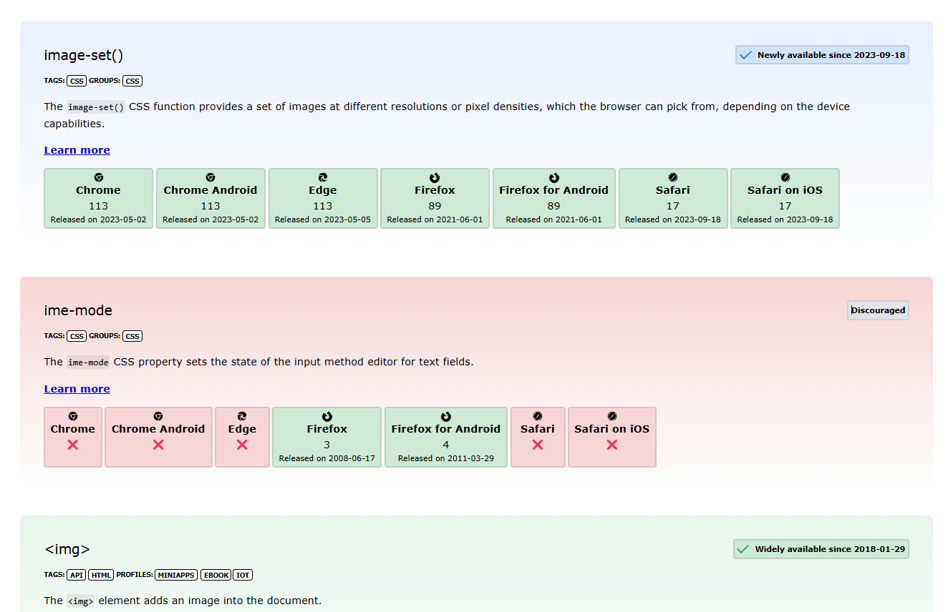Open Learn more link for image-set()
948x612 pixels.
coord(77,150)
